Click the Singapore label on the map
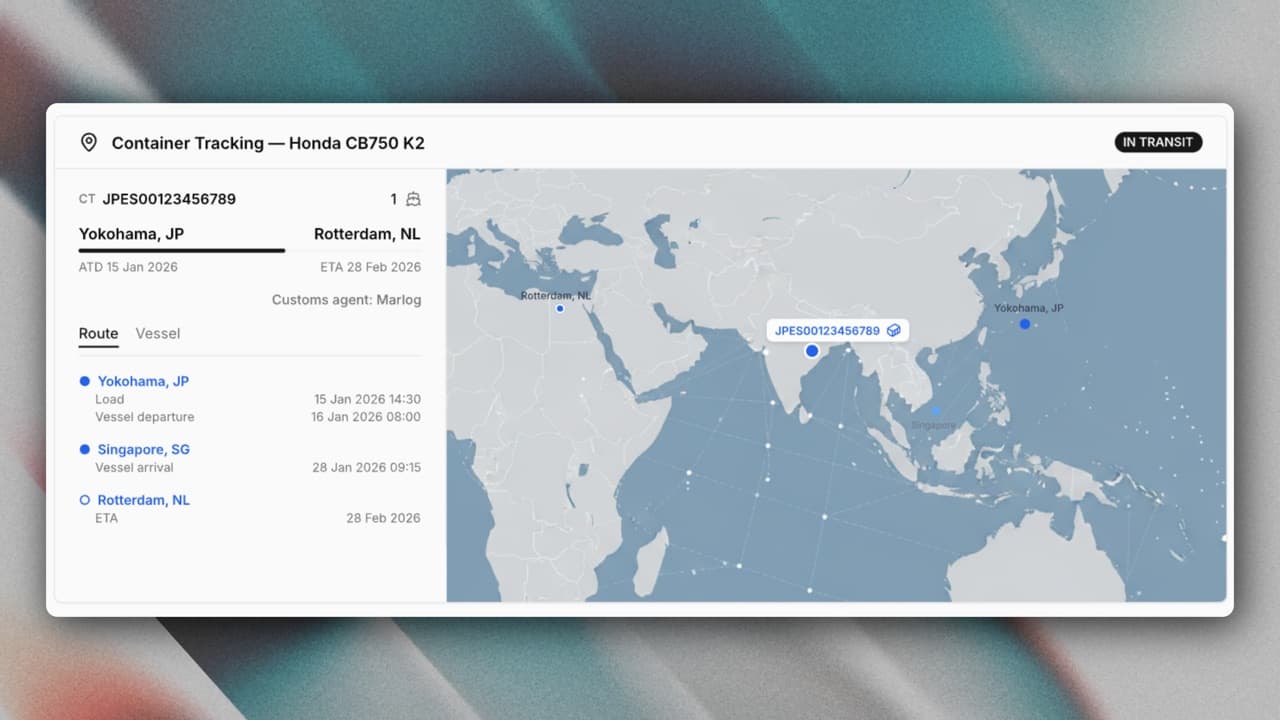The image size is (1280, 720). point(934,425)
